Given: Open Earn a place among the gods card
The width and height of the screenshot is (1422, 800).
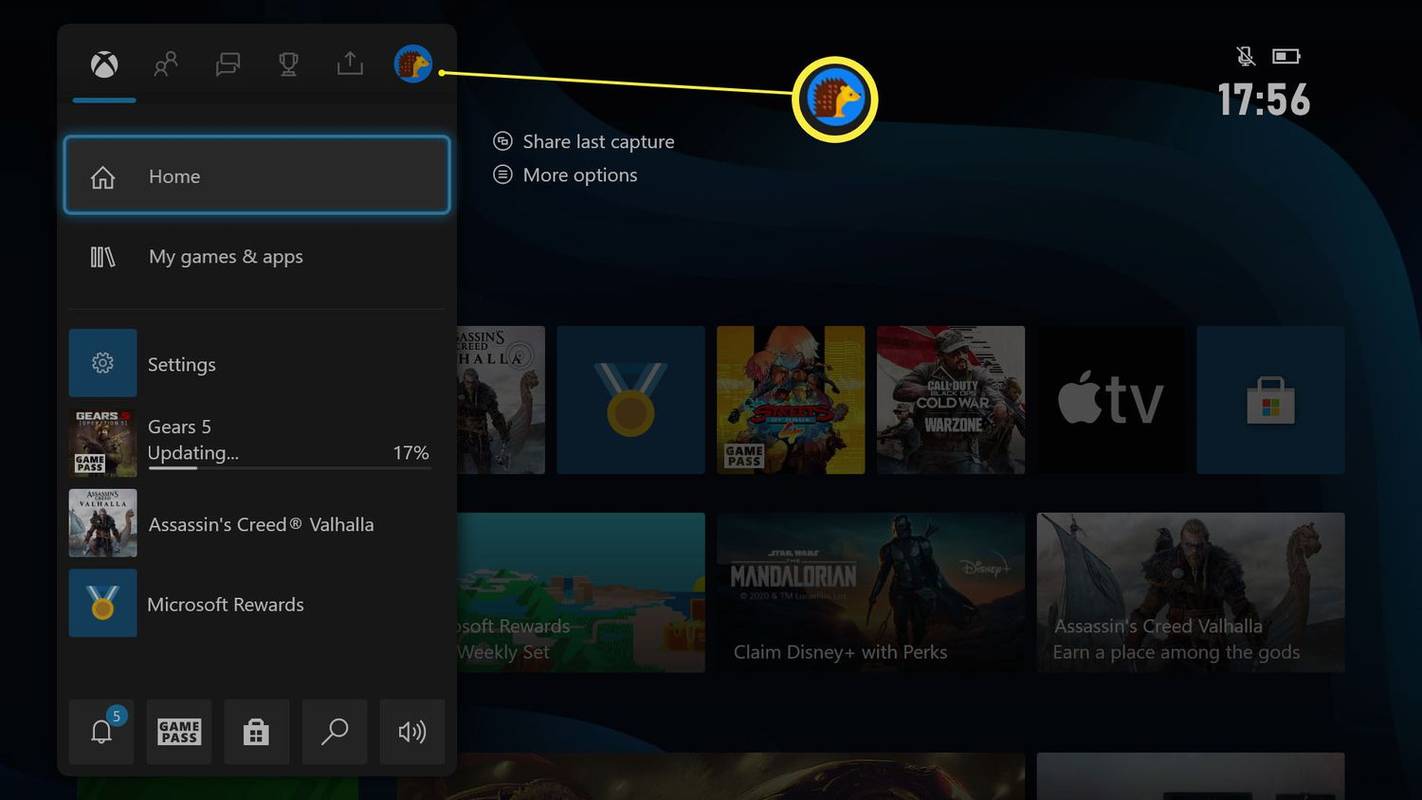Looking at the screenshot, I should 1191,592.
